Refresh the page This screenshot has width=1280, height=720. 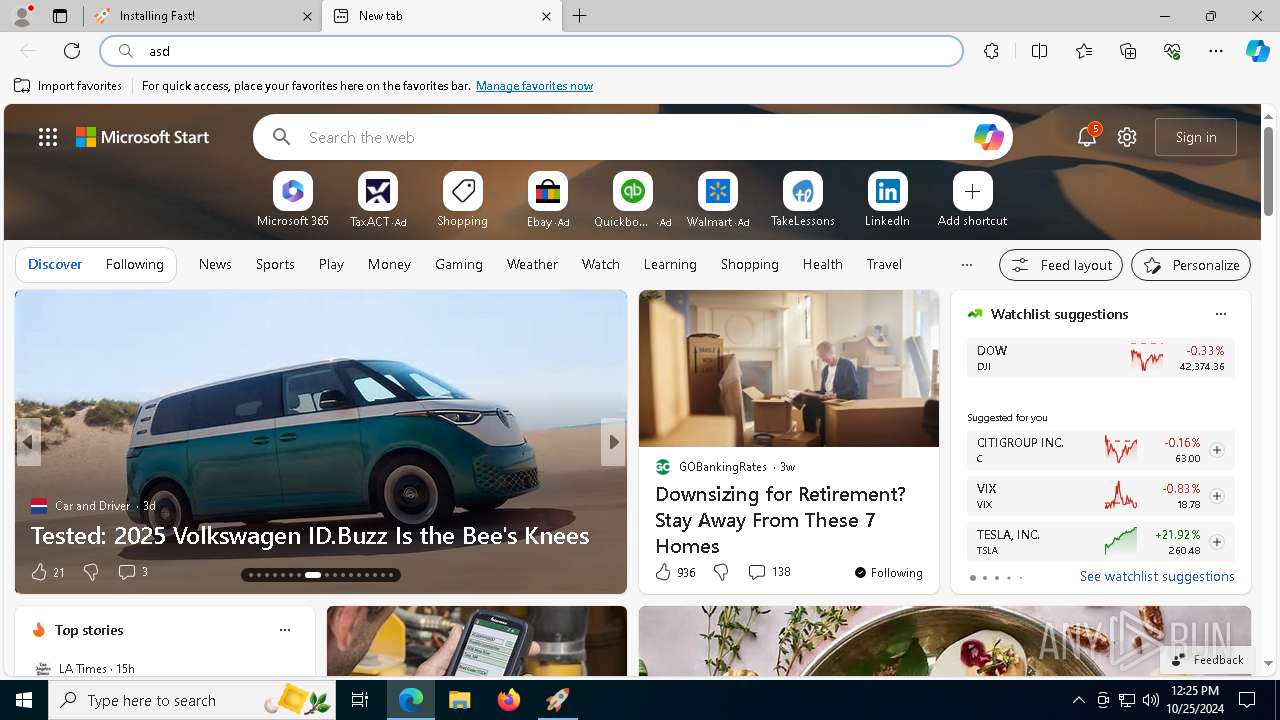point(72,51)
